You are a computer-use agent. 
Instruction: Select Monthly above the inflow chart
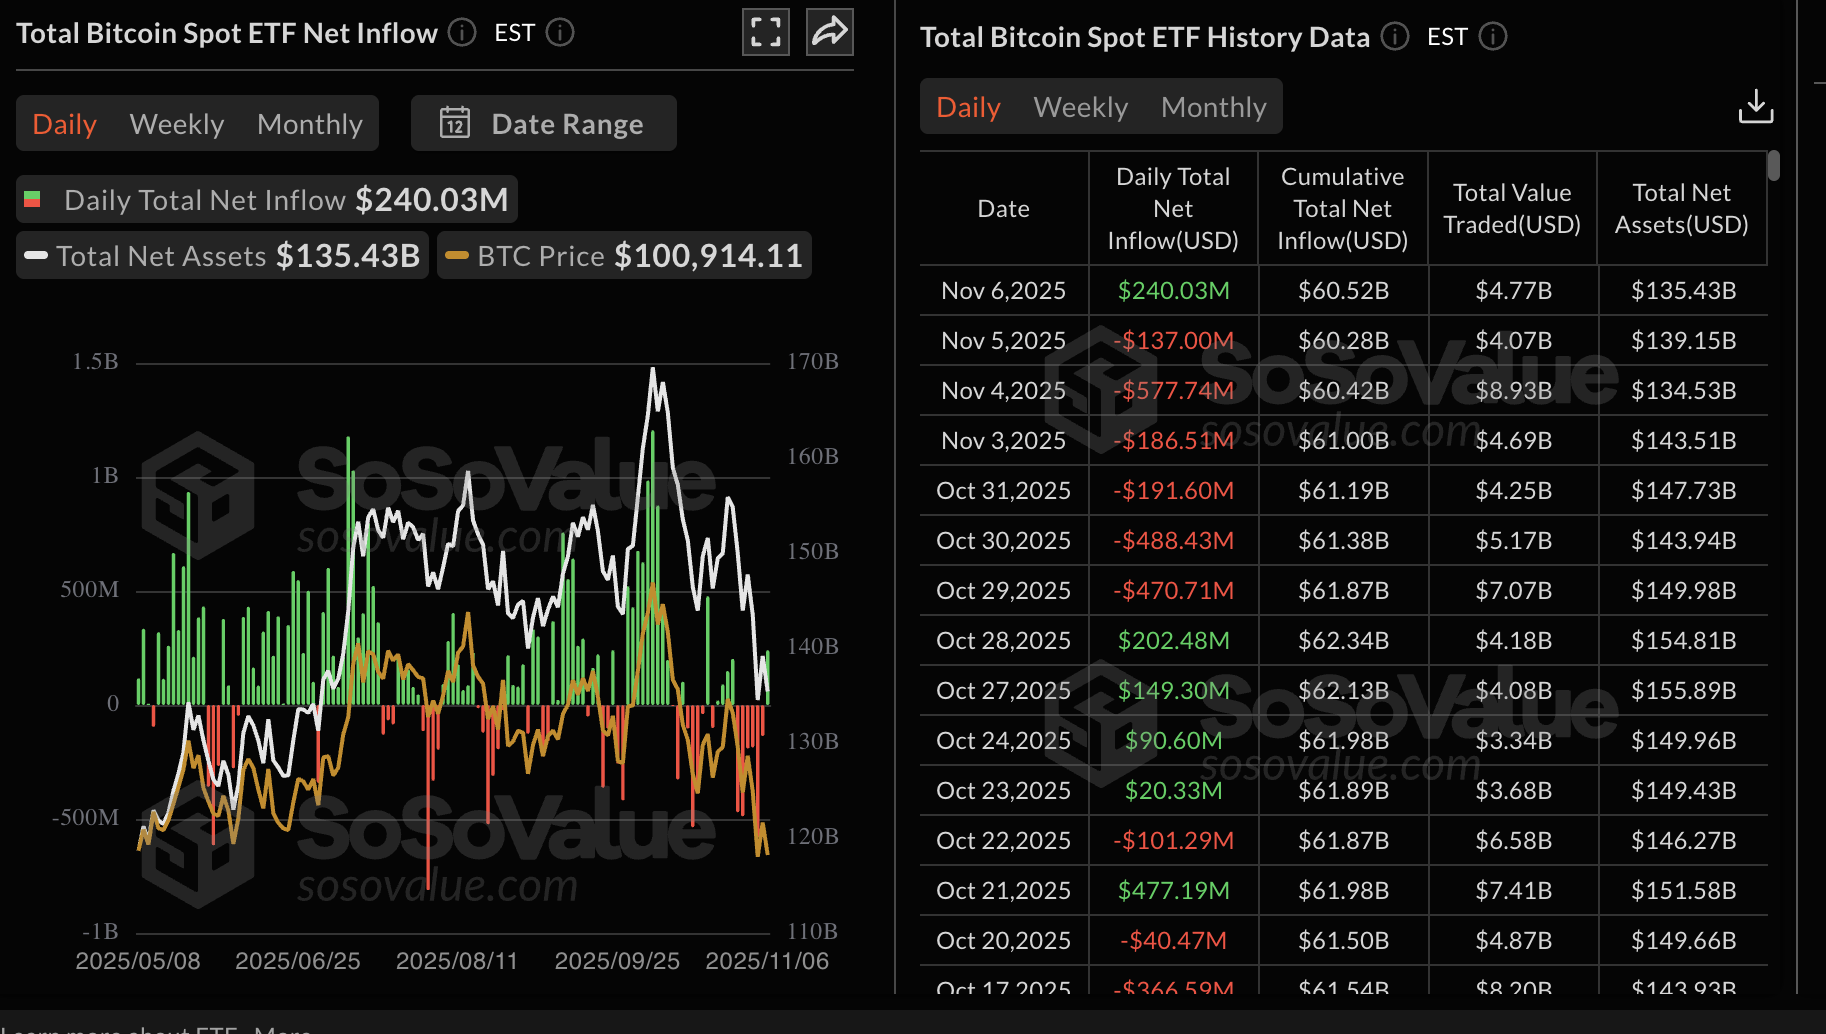coord(310,123)
